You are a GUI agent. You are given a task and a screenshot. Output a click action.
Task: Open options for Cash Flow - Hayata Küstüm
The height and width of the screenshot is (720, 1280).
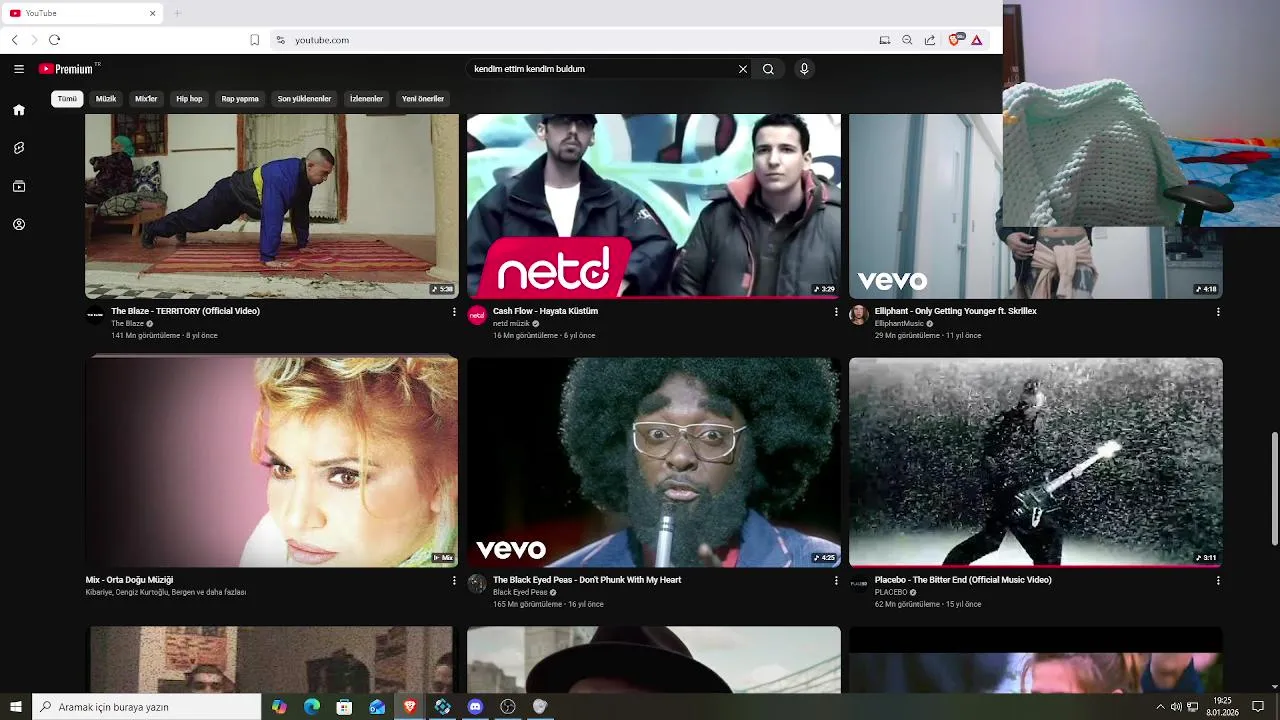[836, 312]
